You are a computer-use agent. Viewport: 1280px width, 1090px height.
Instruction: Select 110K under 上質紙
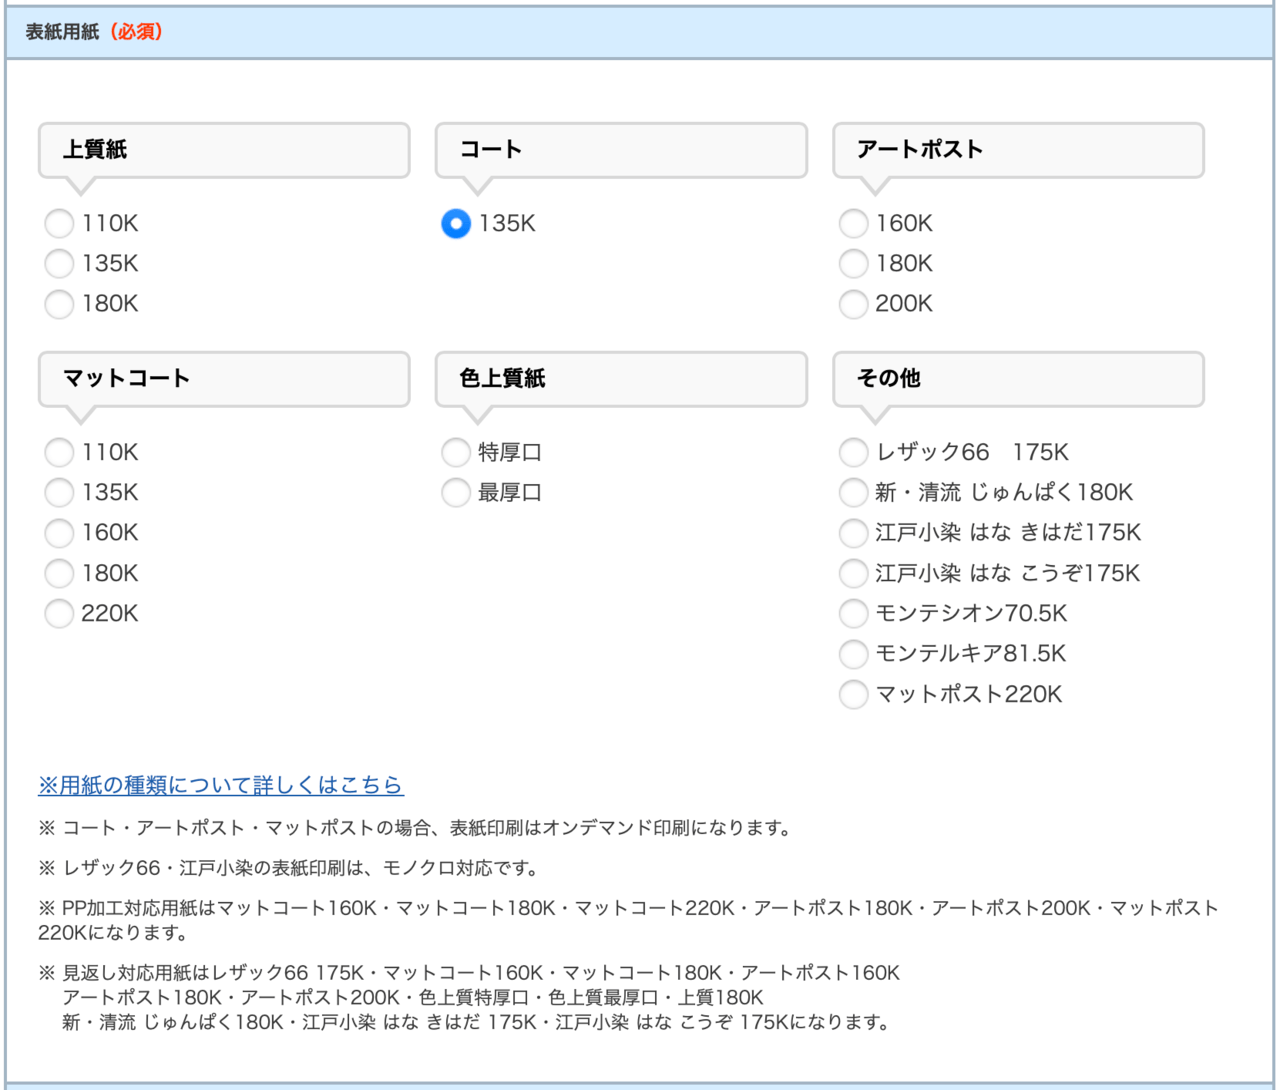click(x=59, y=224)
